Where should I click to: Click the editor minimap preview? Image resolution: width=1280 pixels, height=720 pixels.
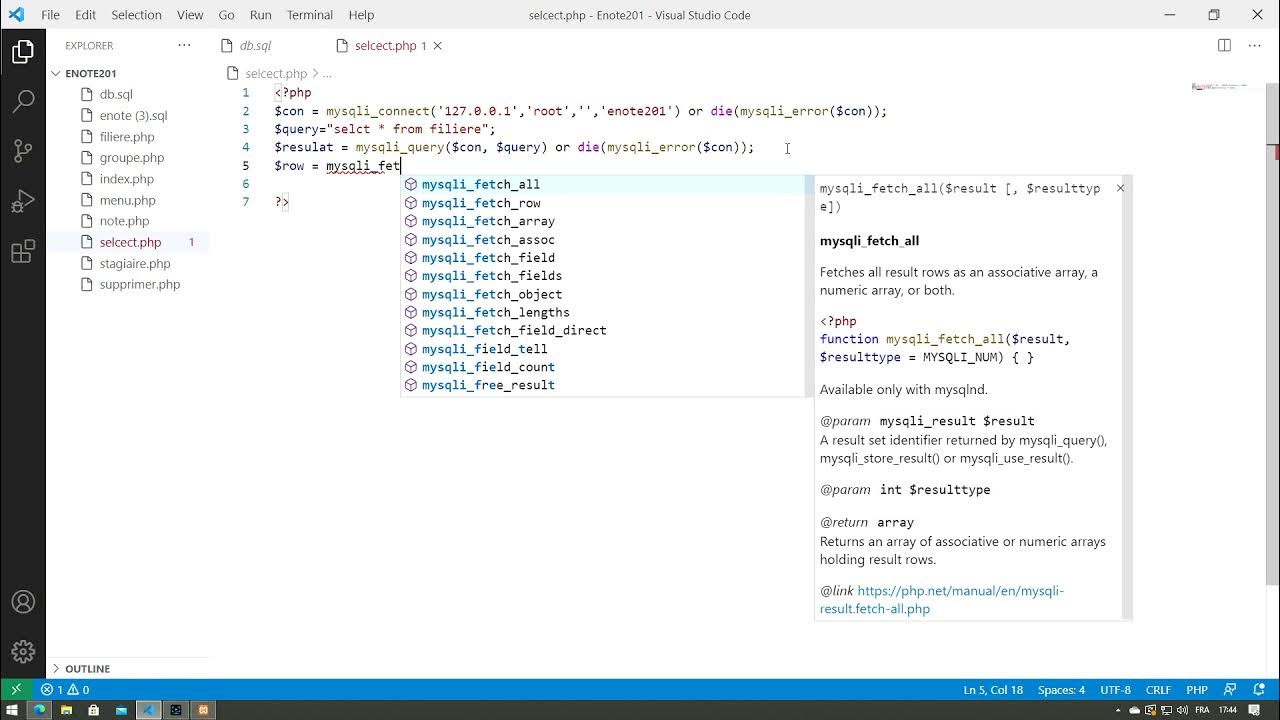(x=1221, y=87)
